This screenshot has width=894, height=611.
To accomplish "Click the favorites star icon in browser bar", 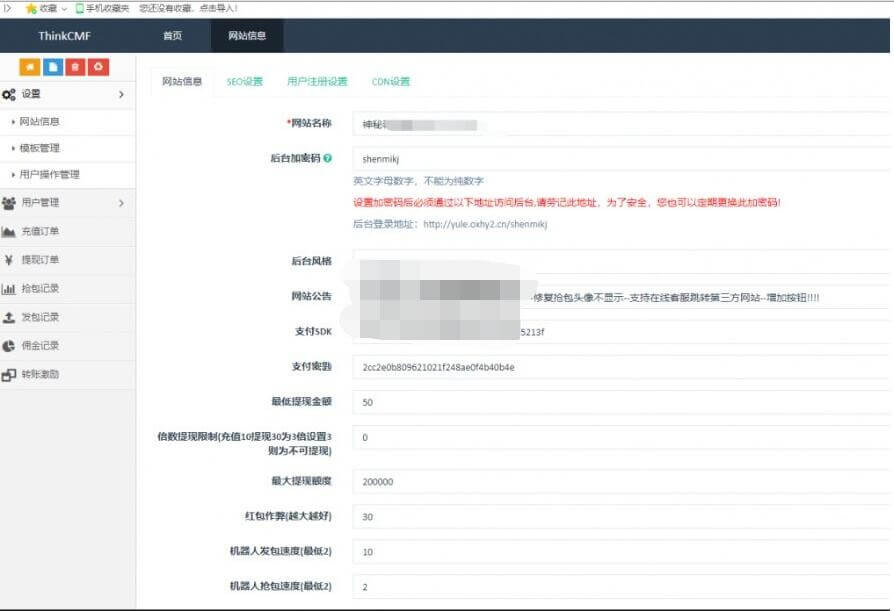I will 31,8.
